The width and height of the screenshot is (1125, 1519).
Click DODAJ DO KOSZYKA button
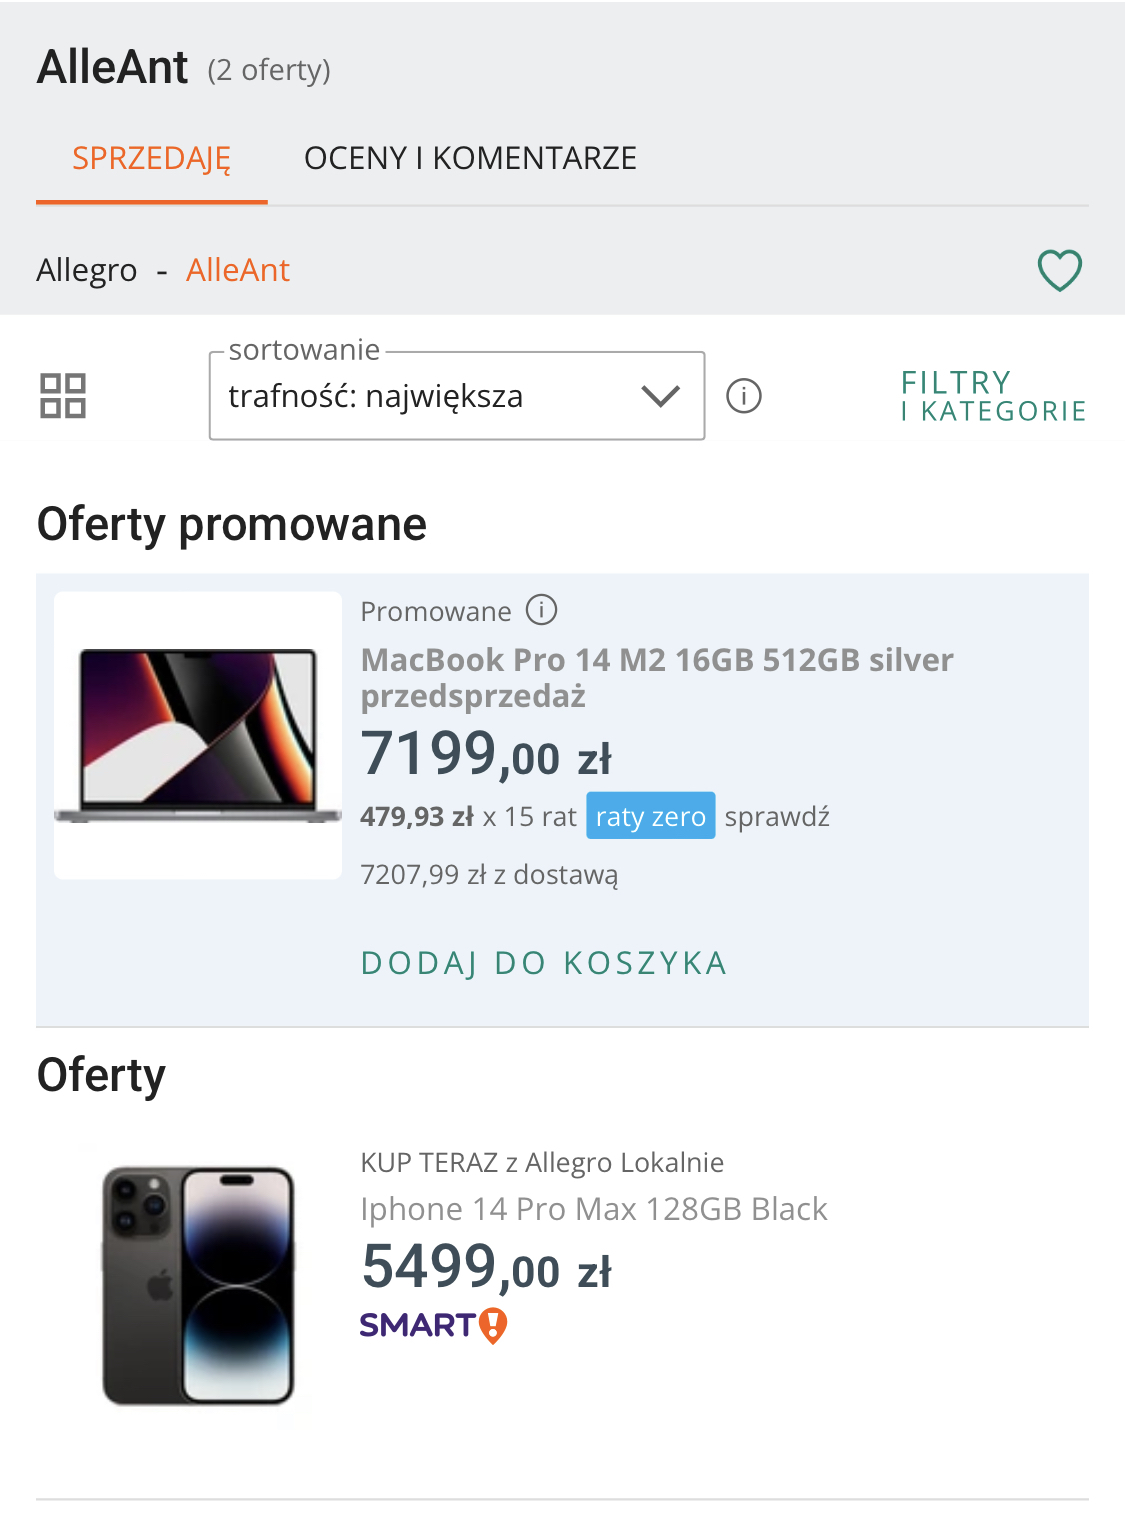point(544,963)
